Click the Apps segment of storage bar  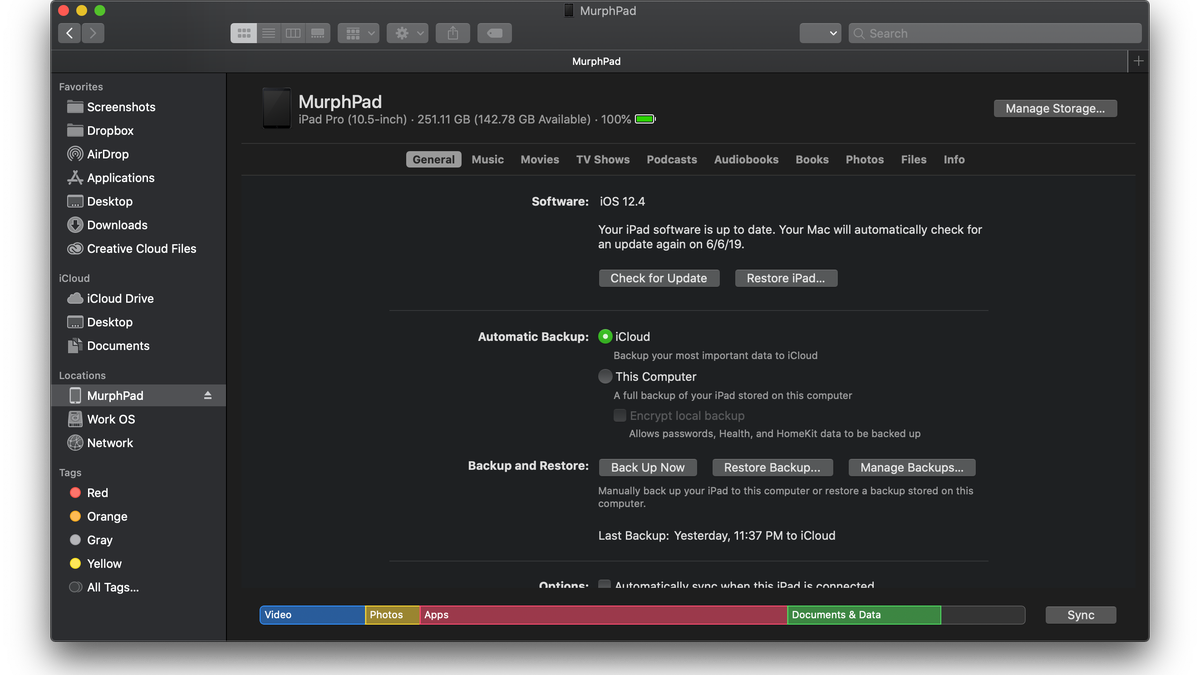point(604,615)
